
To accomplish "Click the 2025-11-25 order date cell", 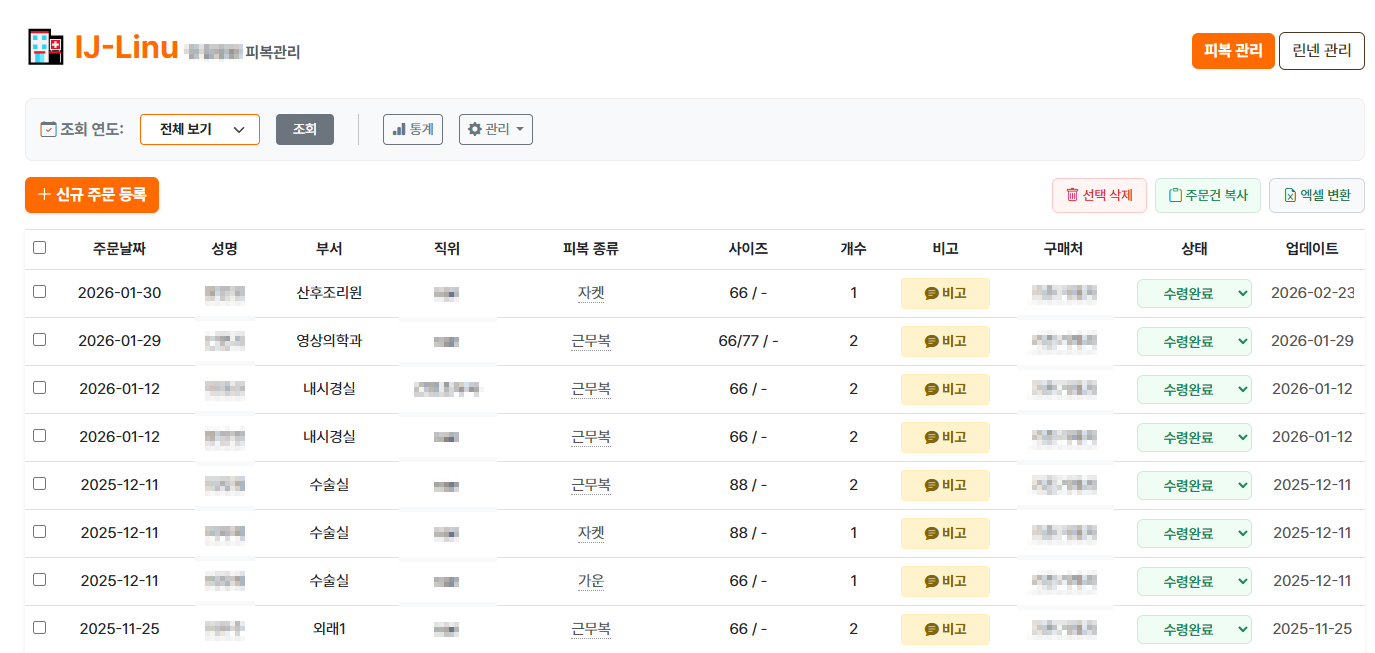I will tap(119, 629).
